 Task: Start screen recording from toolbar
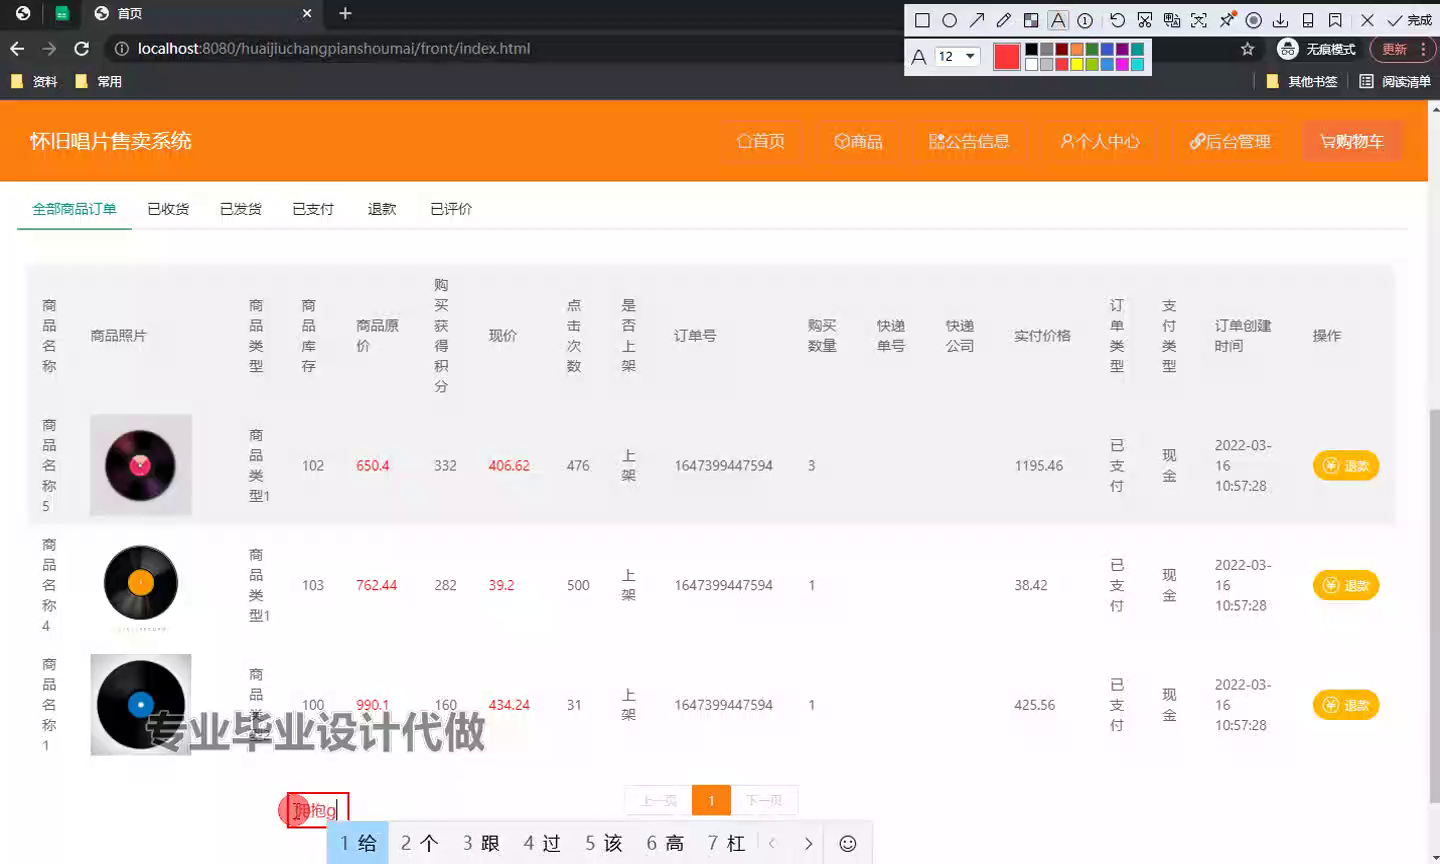1253,20
